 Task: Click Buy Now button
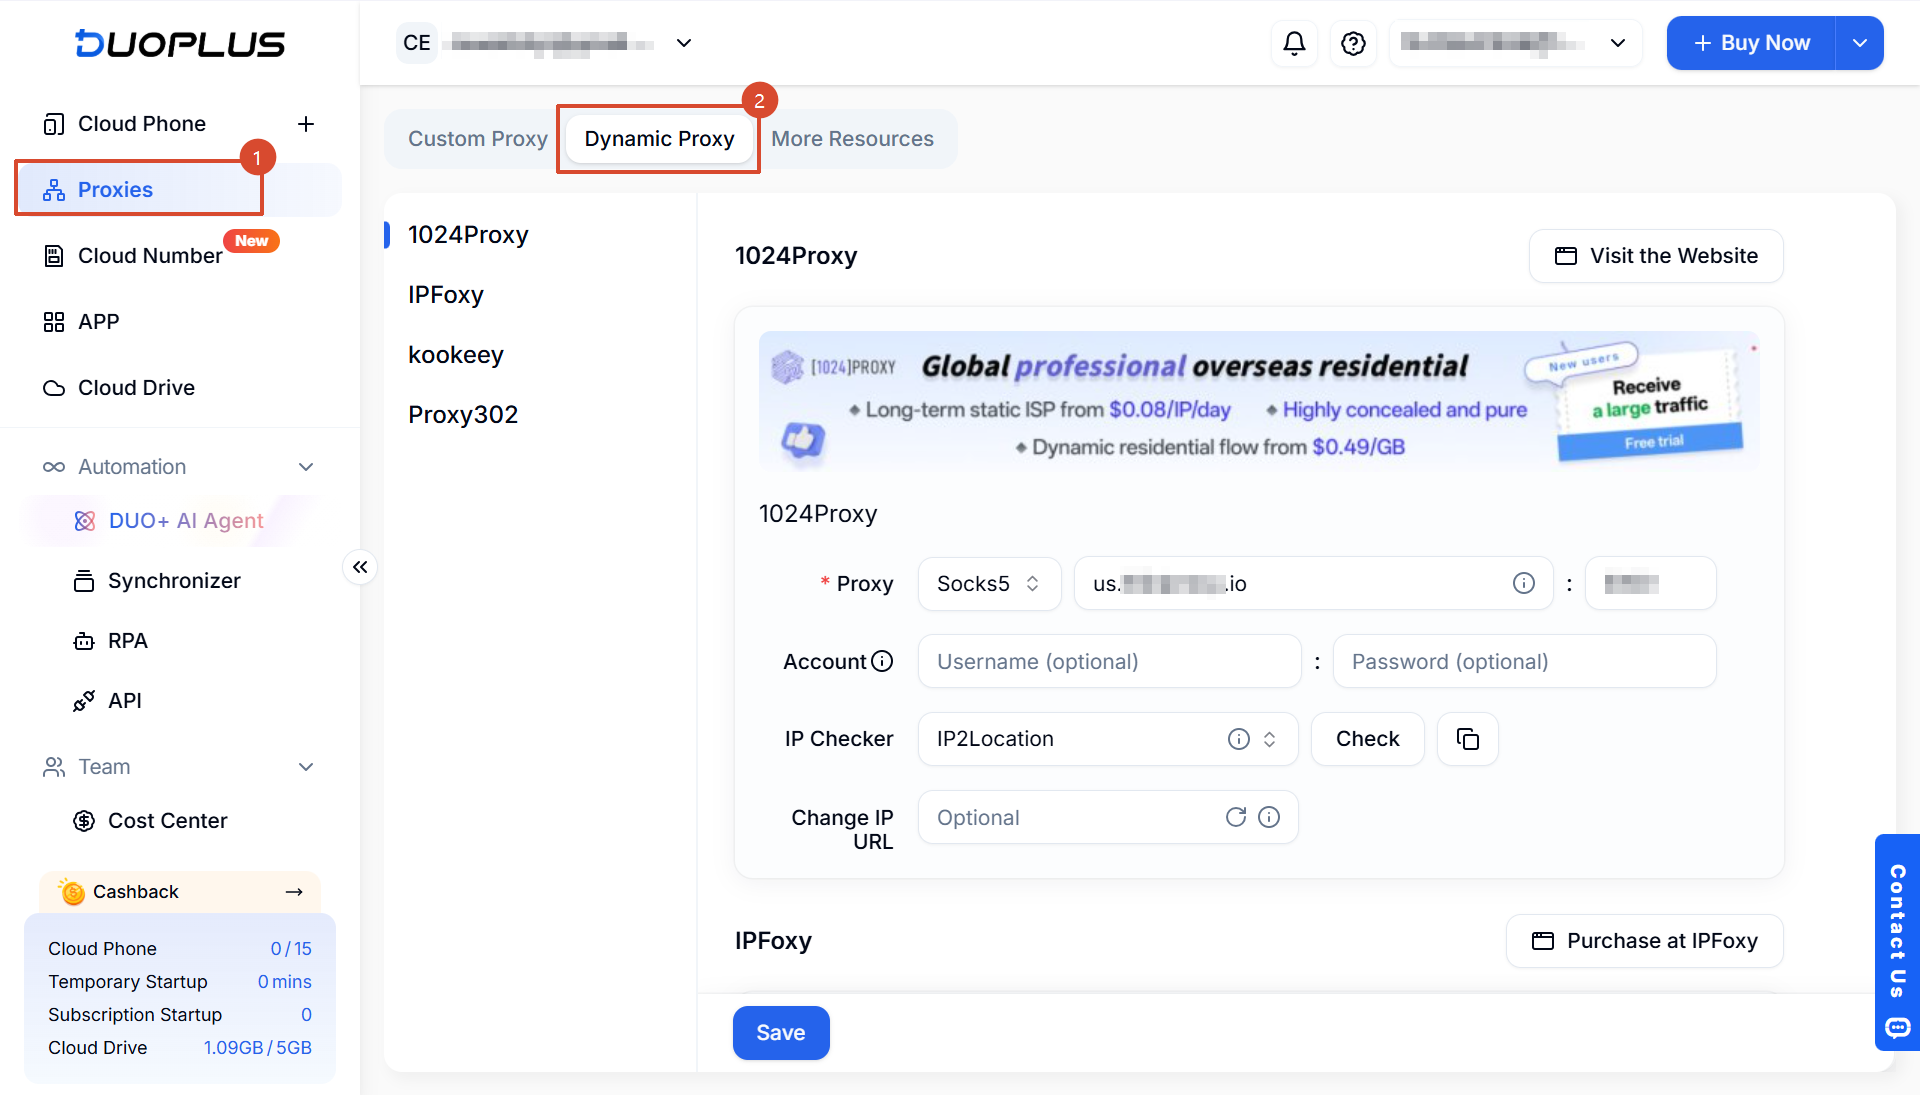point(1751,43)
